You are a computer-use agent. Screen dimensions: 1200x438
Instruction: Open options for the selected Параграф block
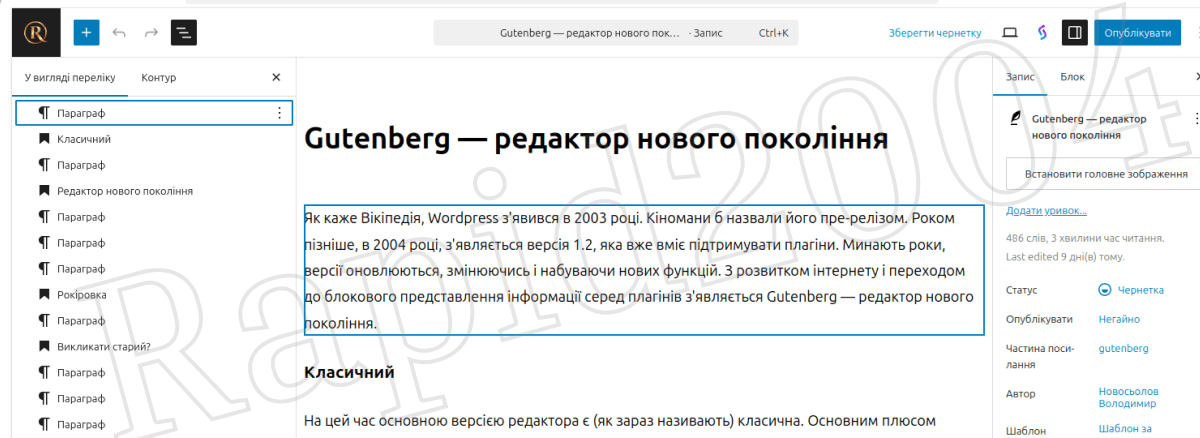[279, 113]
